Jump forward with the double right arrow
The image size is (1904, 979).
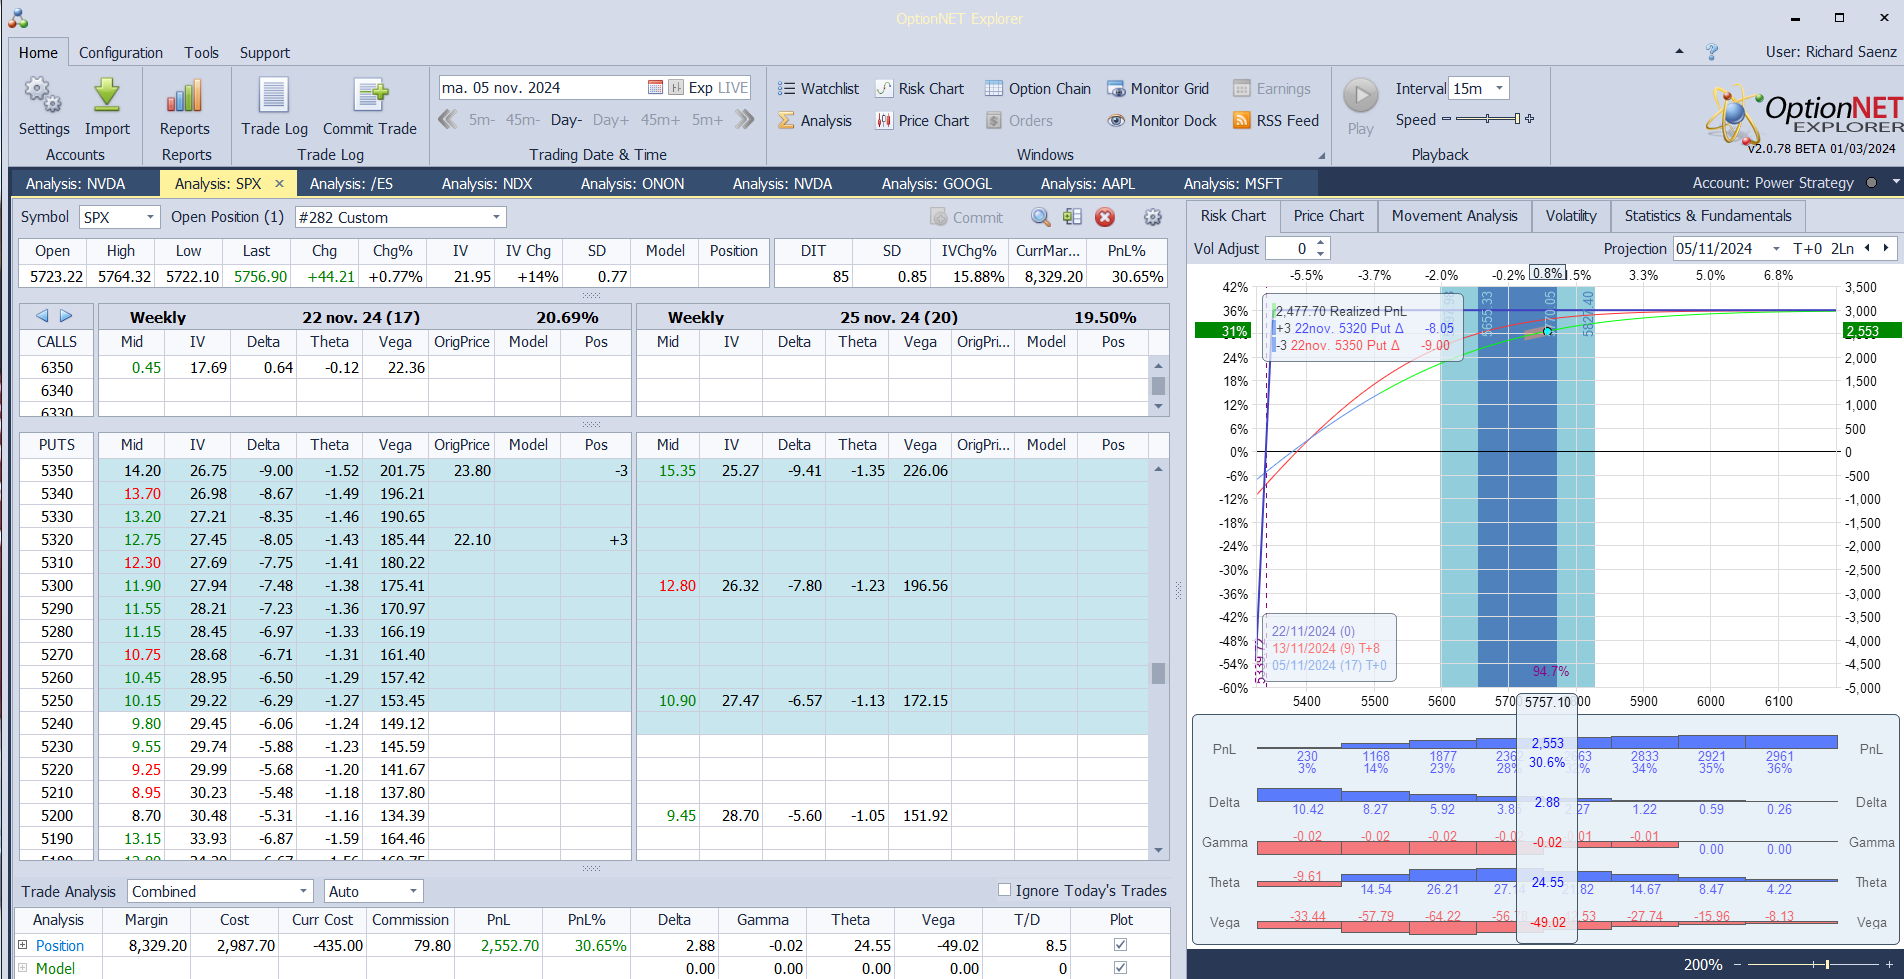click(x=744, y=120)
